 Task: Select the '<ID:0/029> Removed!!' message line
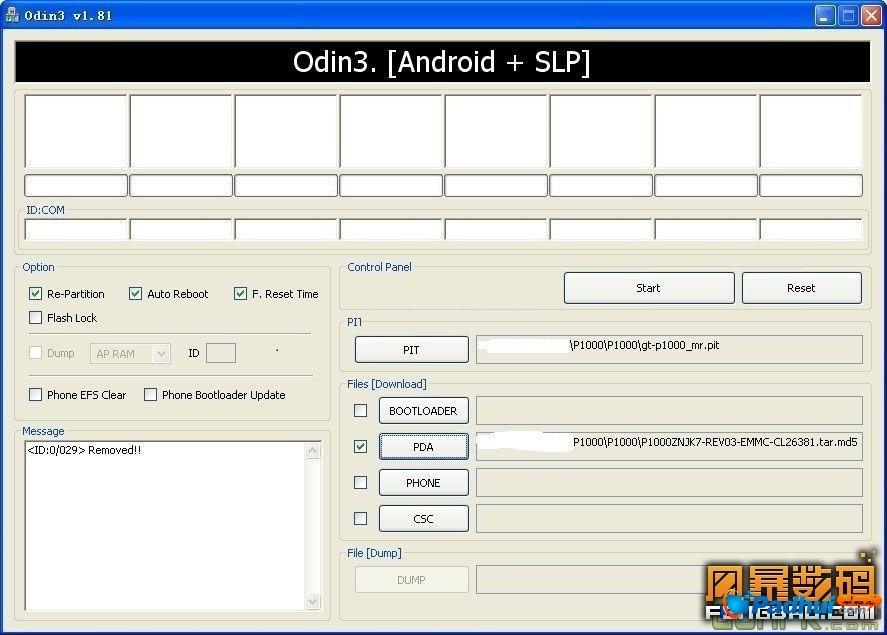click(84, 450)
